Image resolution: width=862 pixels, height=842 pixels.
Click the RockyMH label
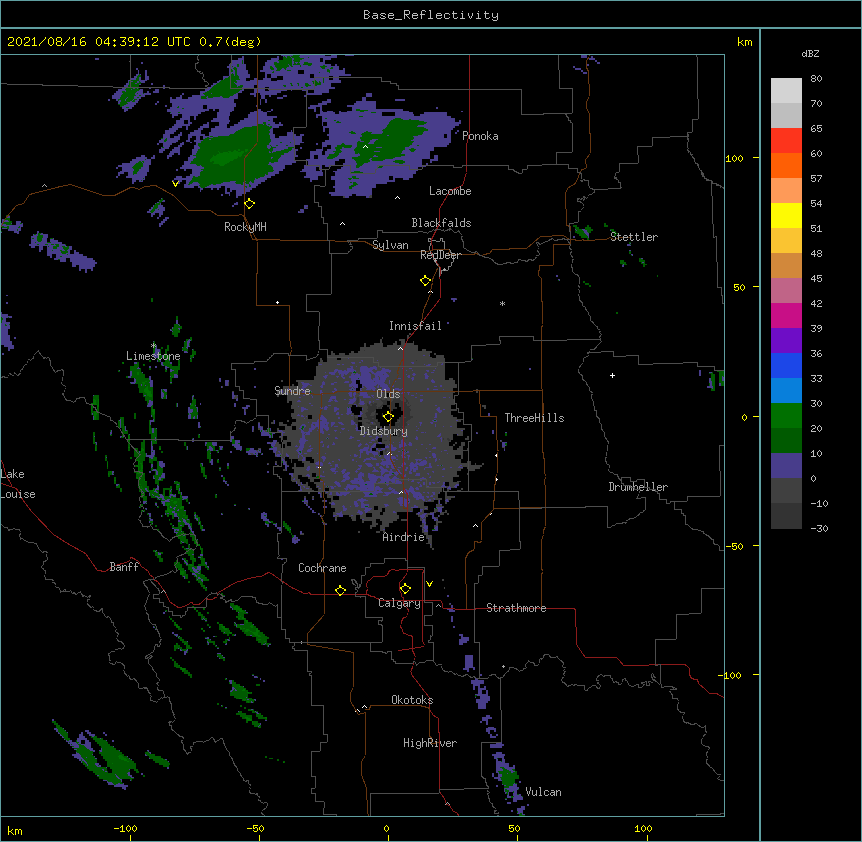pos(245,227)
